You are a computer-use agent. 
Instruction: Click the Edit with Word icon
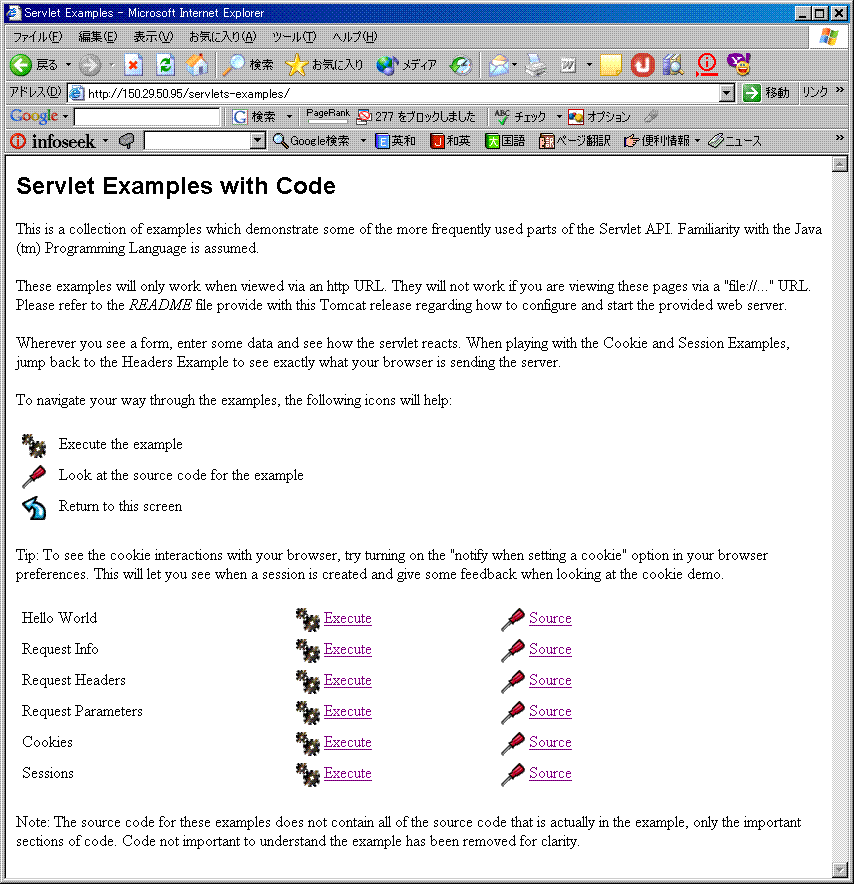[x=568, y=65]
